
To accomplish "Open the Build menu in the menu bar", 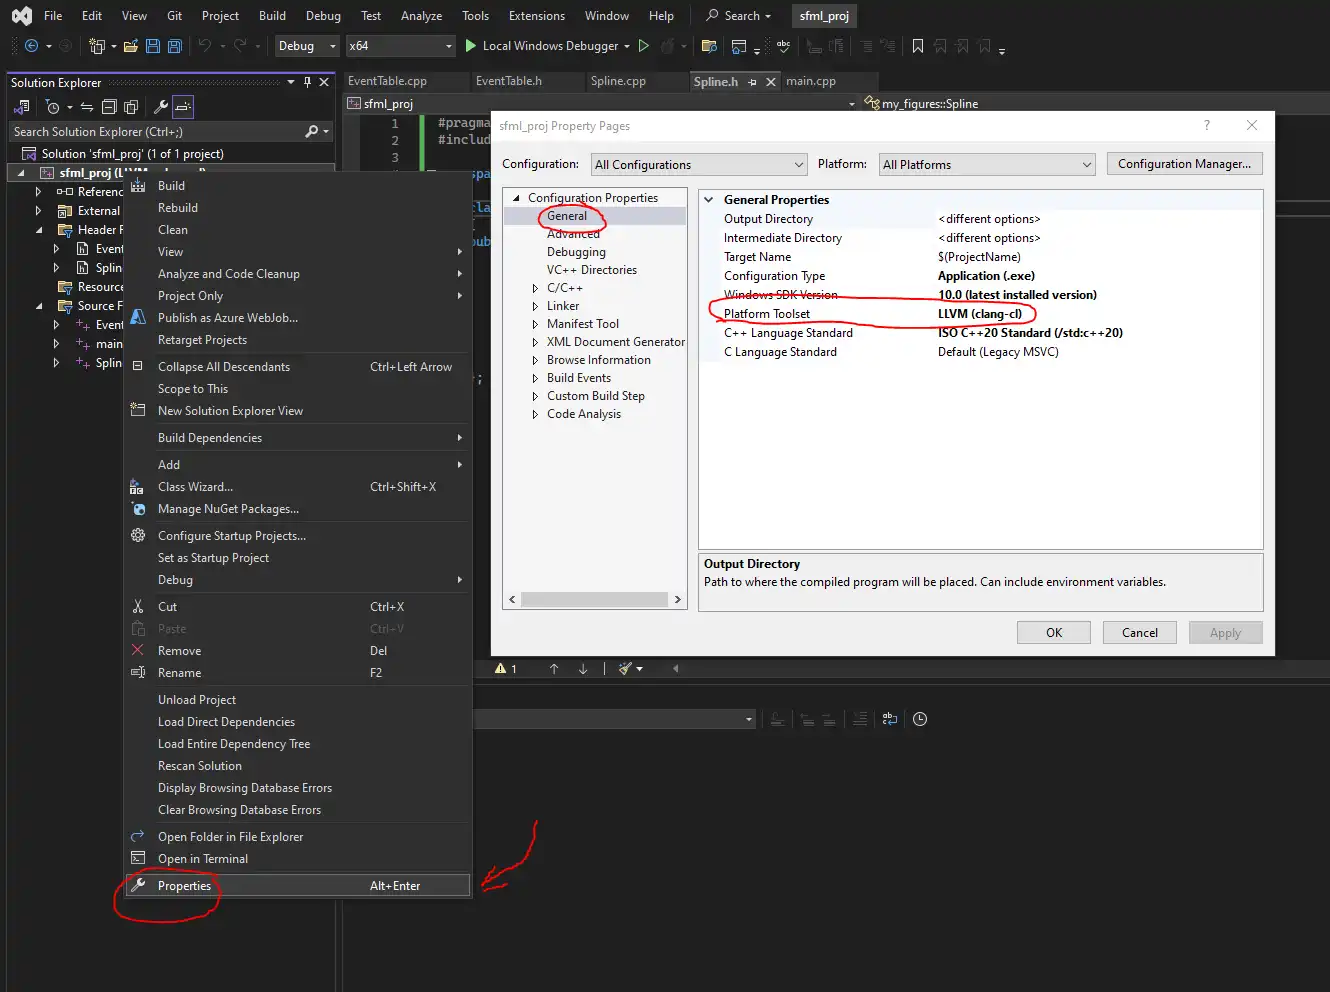I will 272,16.
